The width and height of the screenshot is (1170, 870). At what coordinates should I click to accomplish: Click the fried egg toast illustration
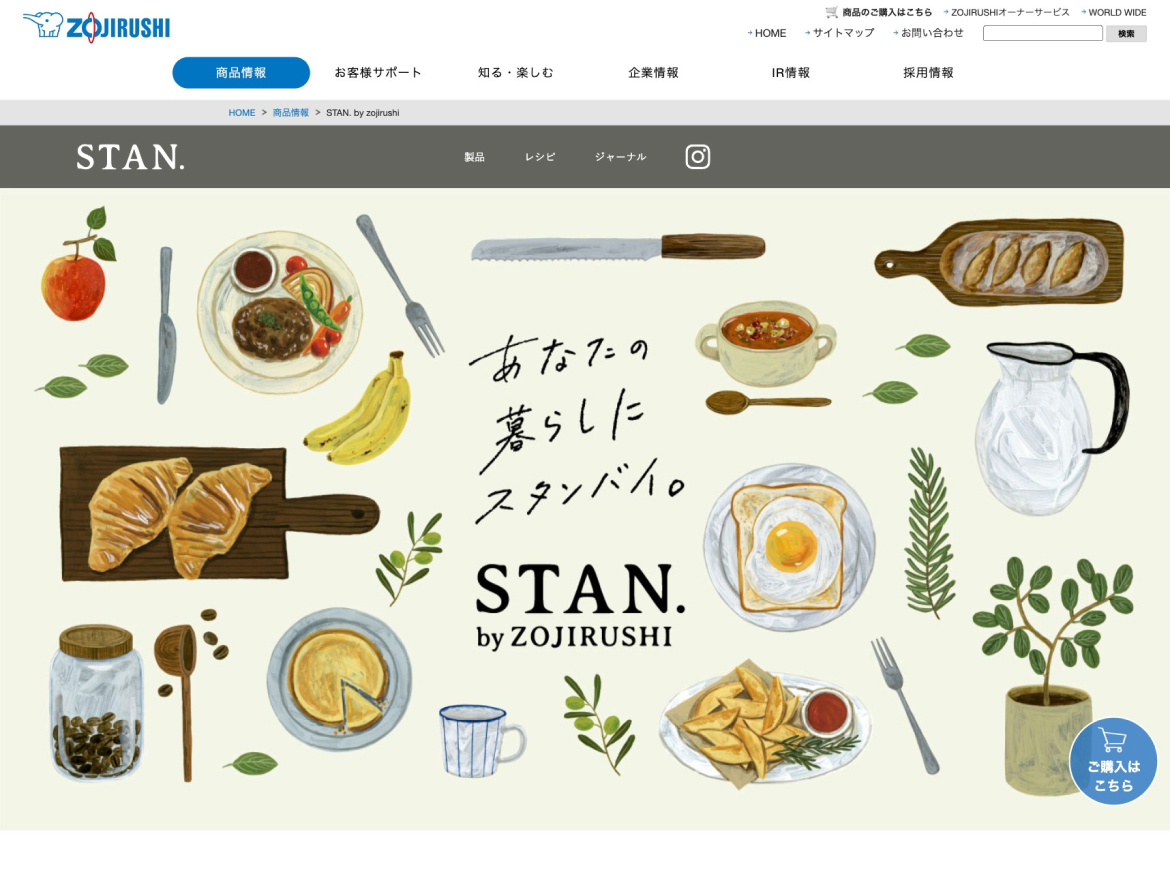click(789, 546)
